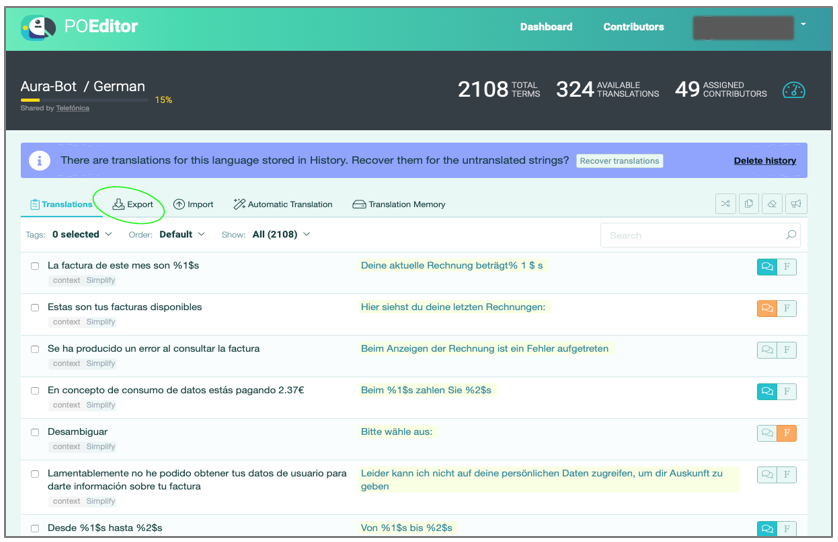This screenshot has height=542, width=838.
Task: Switch to the Translations tab
Action: 61,204
